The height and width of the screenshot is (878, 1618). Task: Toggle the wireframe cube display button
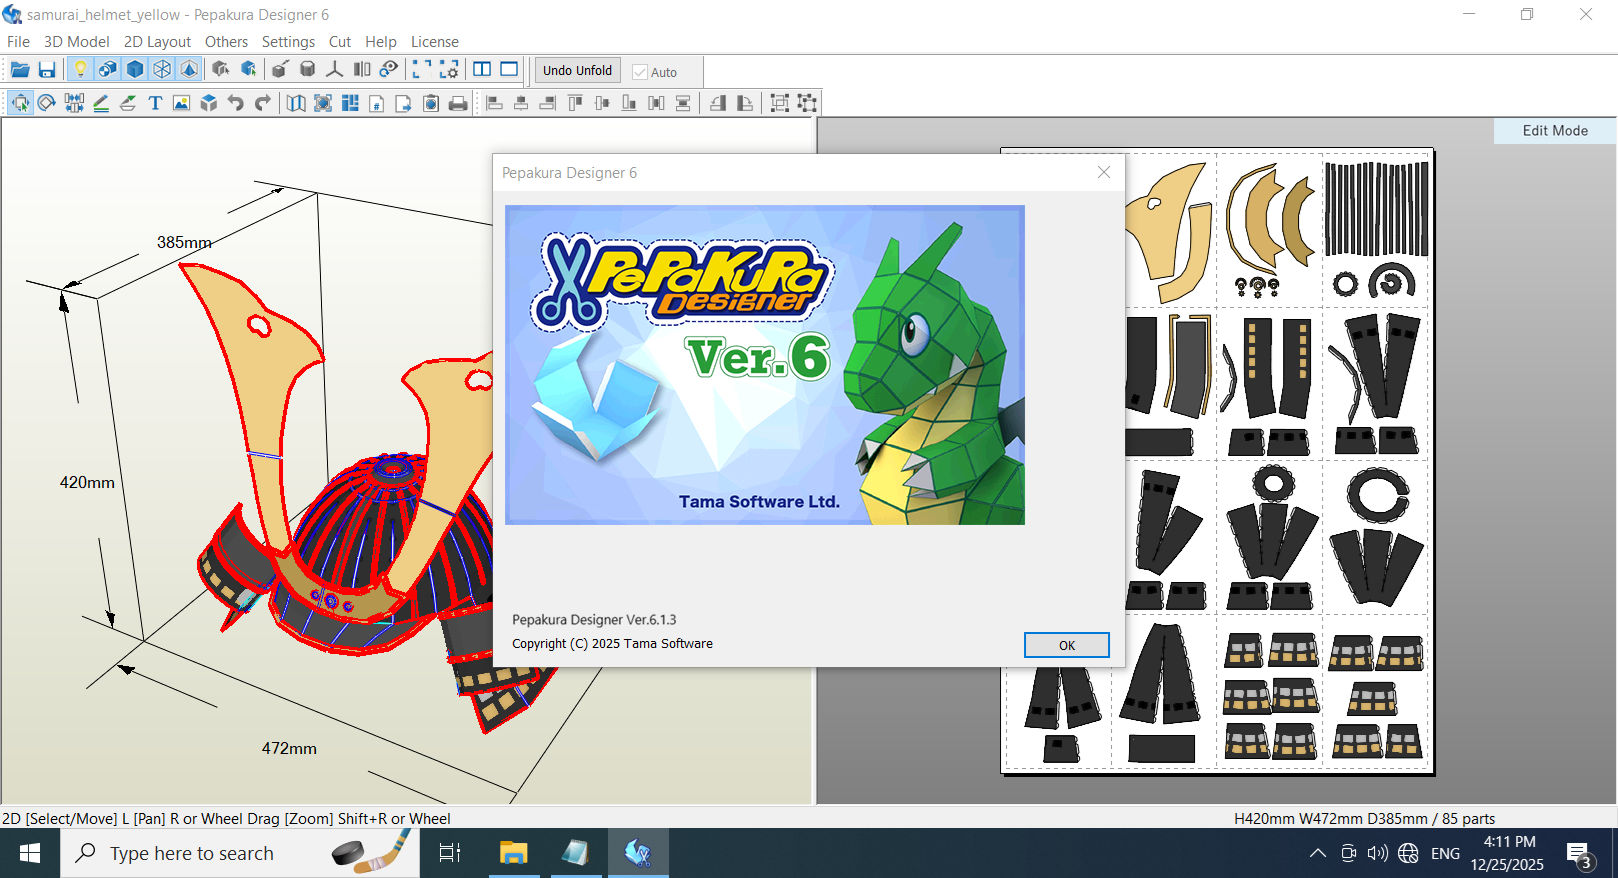pyautogui.click(x=162, y=70)
